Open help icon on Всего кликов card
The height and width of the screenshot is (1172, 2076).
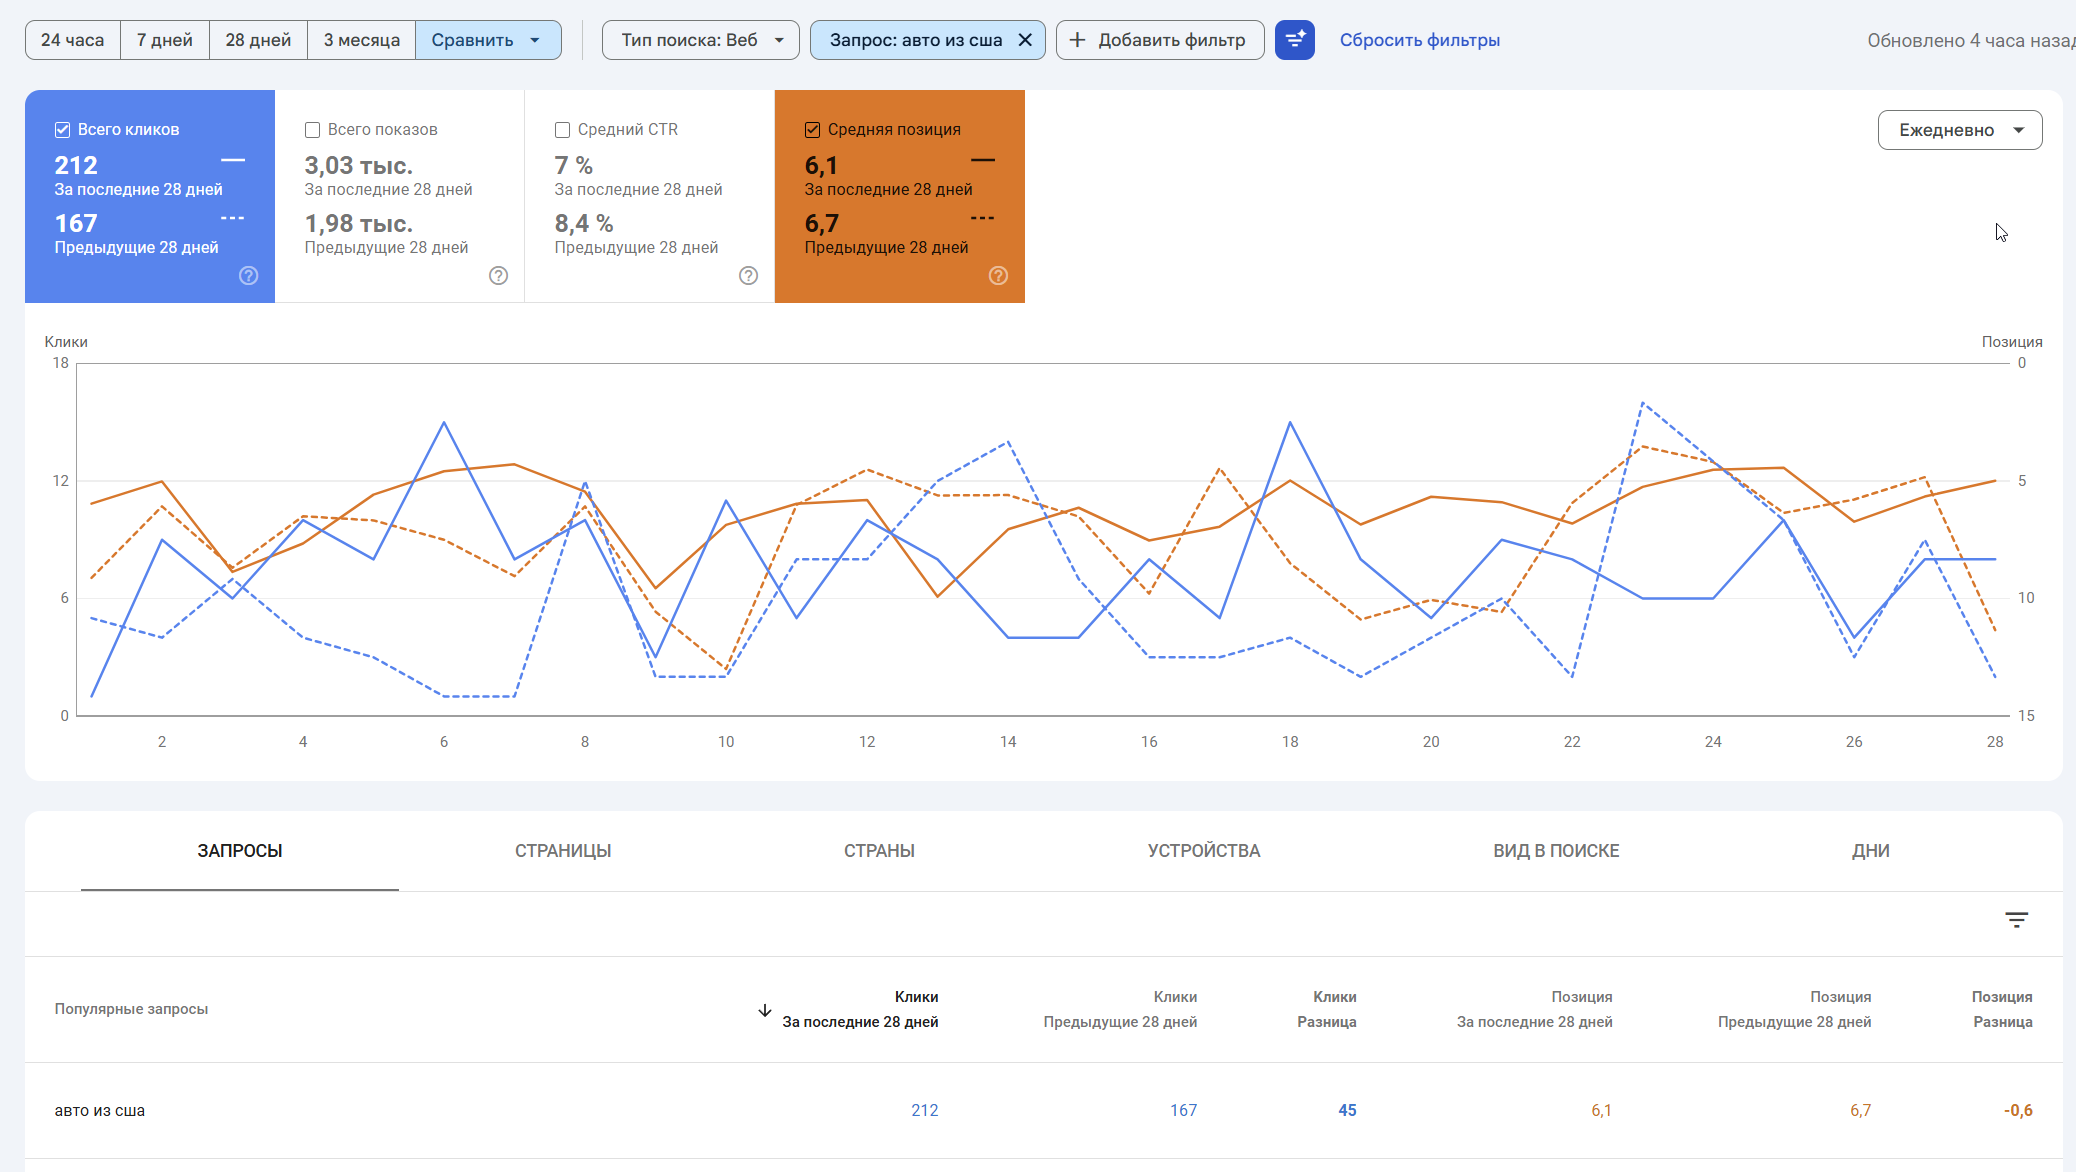pyautogui.click(x=249, y=276)
